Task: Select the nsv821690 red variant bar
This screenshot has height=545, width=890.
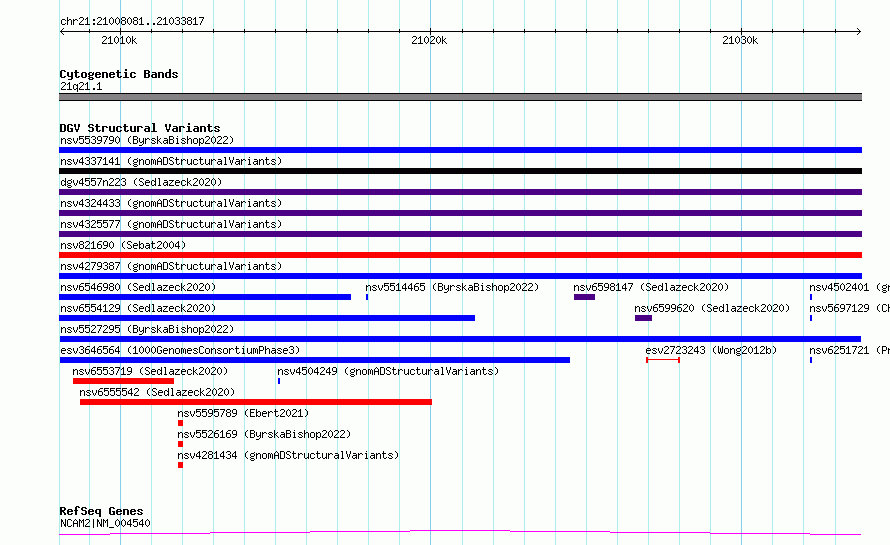Action: pos(460,255)
